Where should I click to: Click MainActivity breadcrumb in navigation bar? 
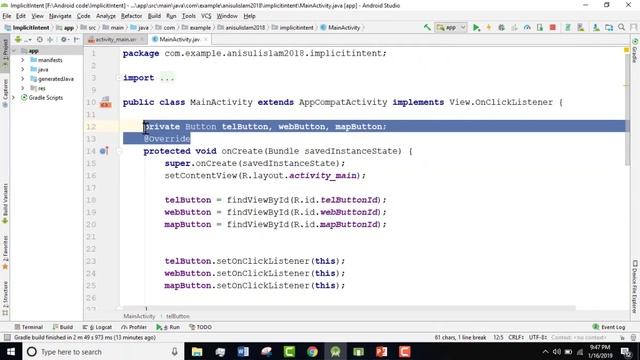coord(340,27)
